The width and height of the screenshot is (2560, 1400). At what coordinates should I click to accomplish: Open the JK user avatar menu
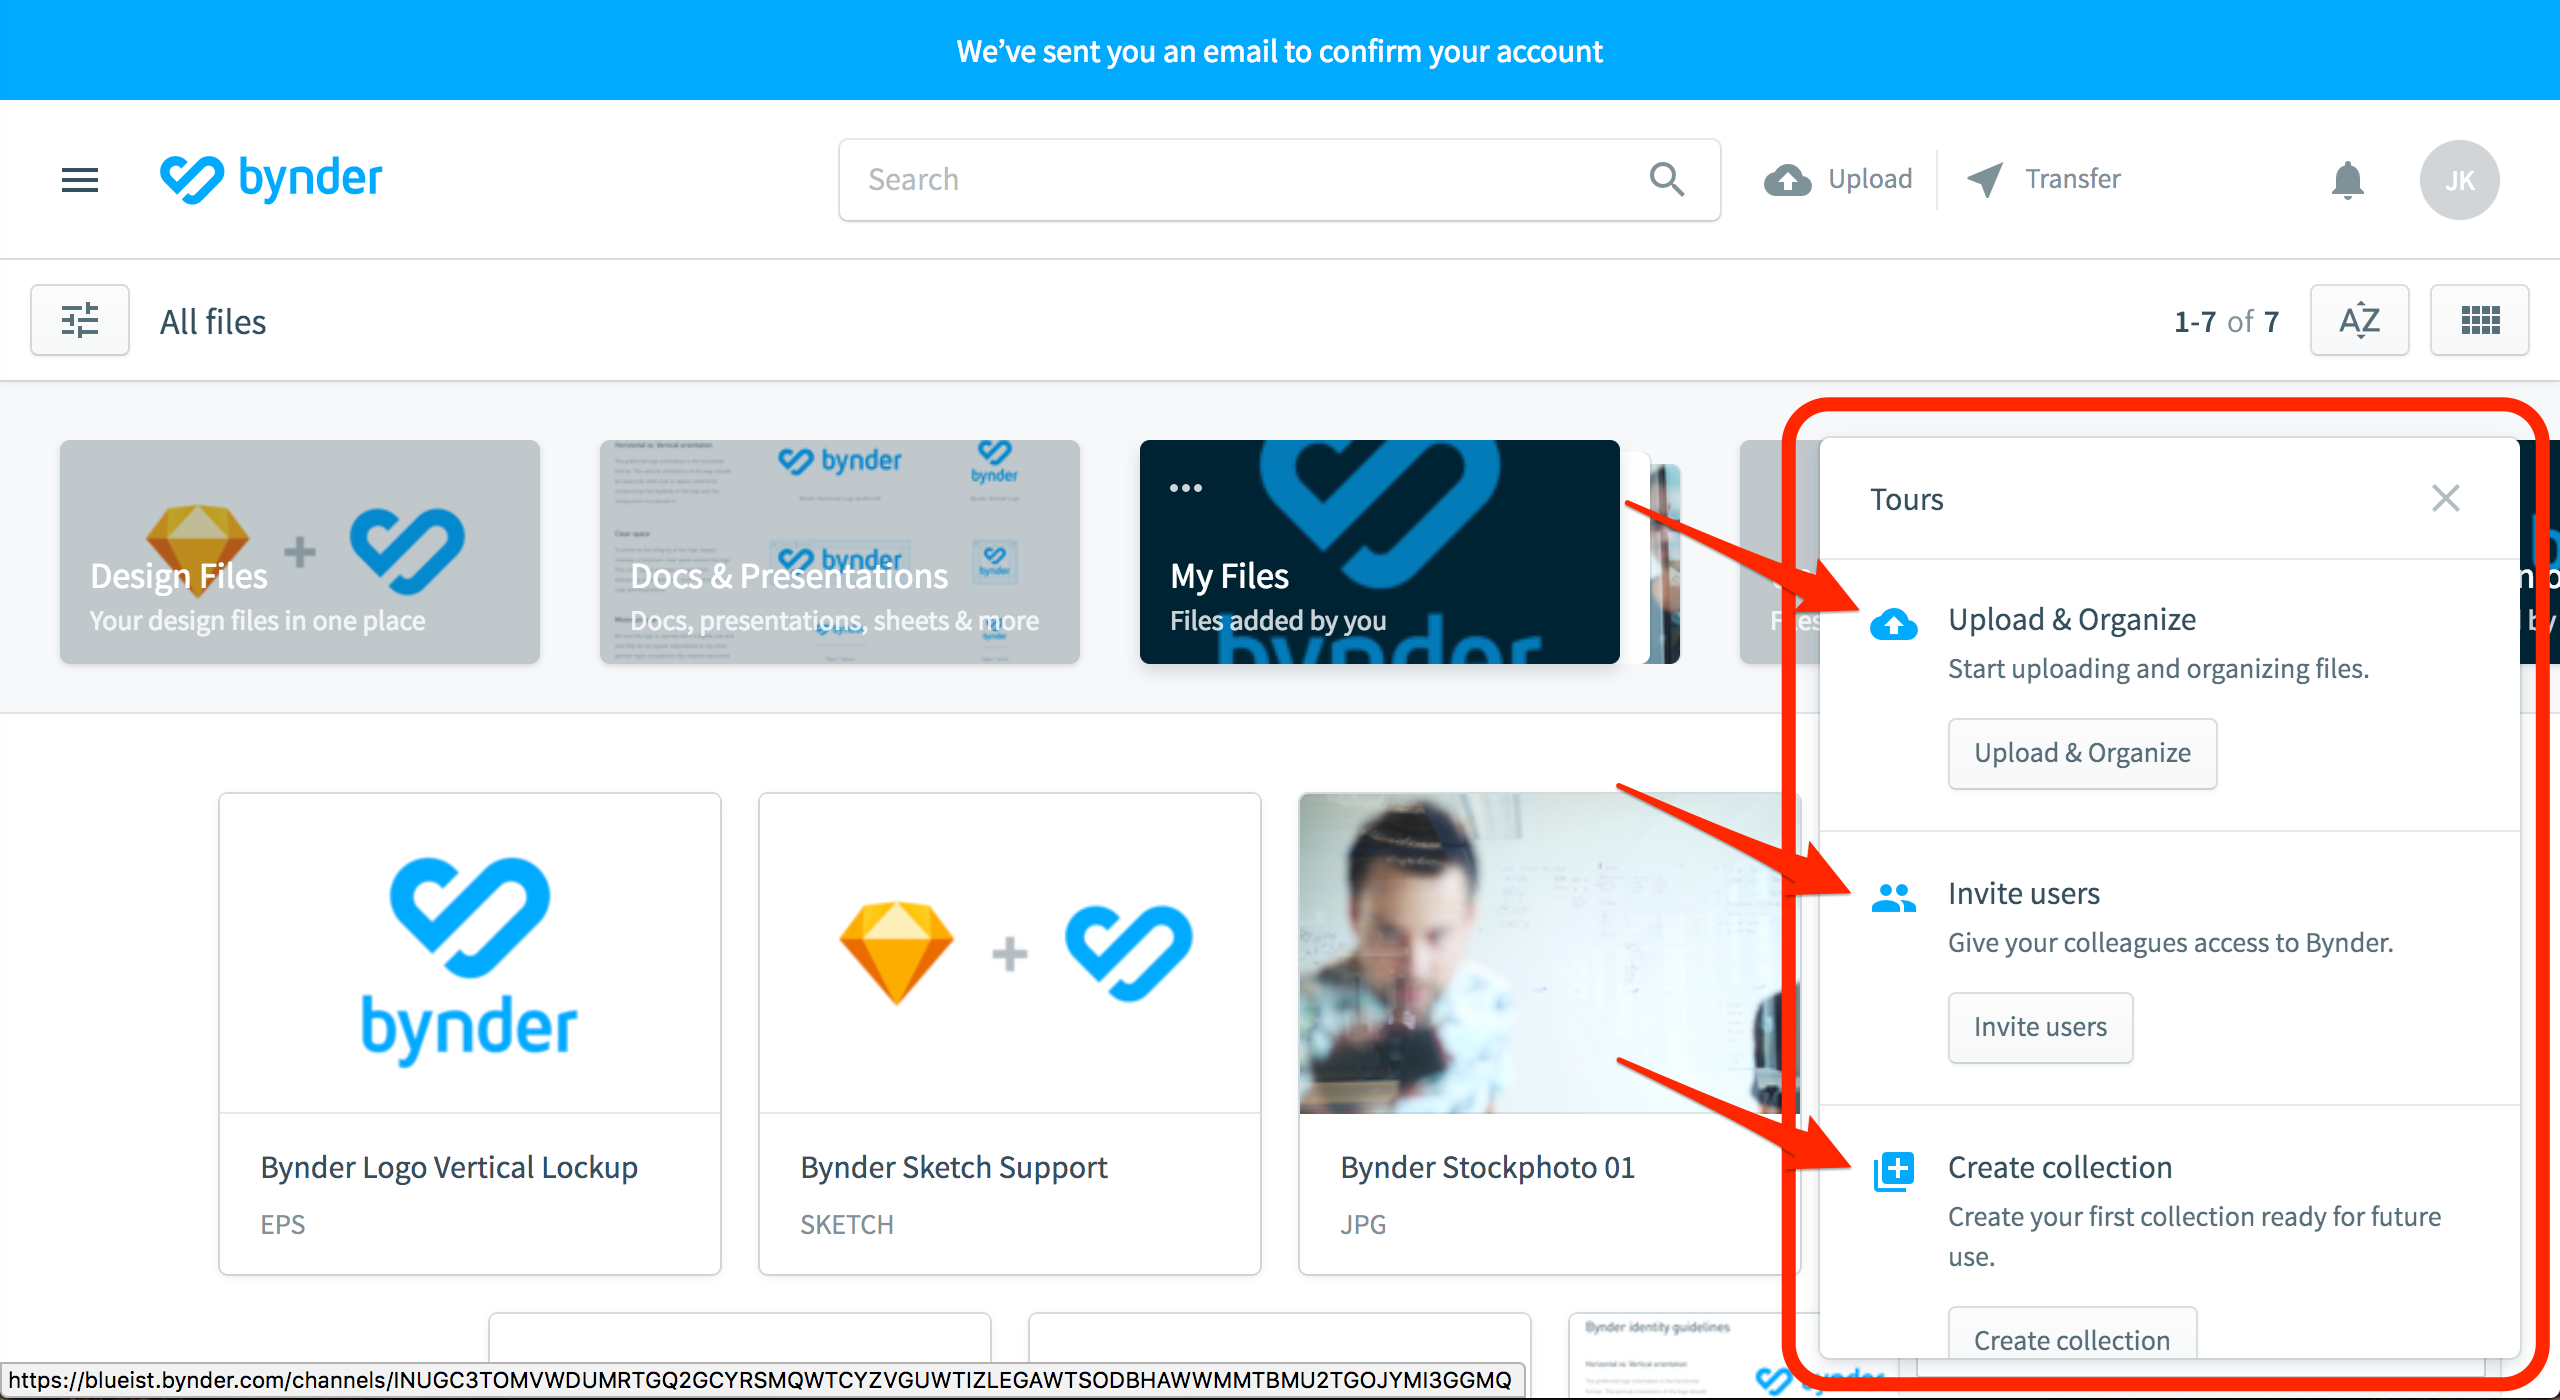tap(2459, 180)
